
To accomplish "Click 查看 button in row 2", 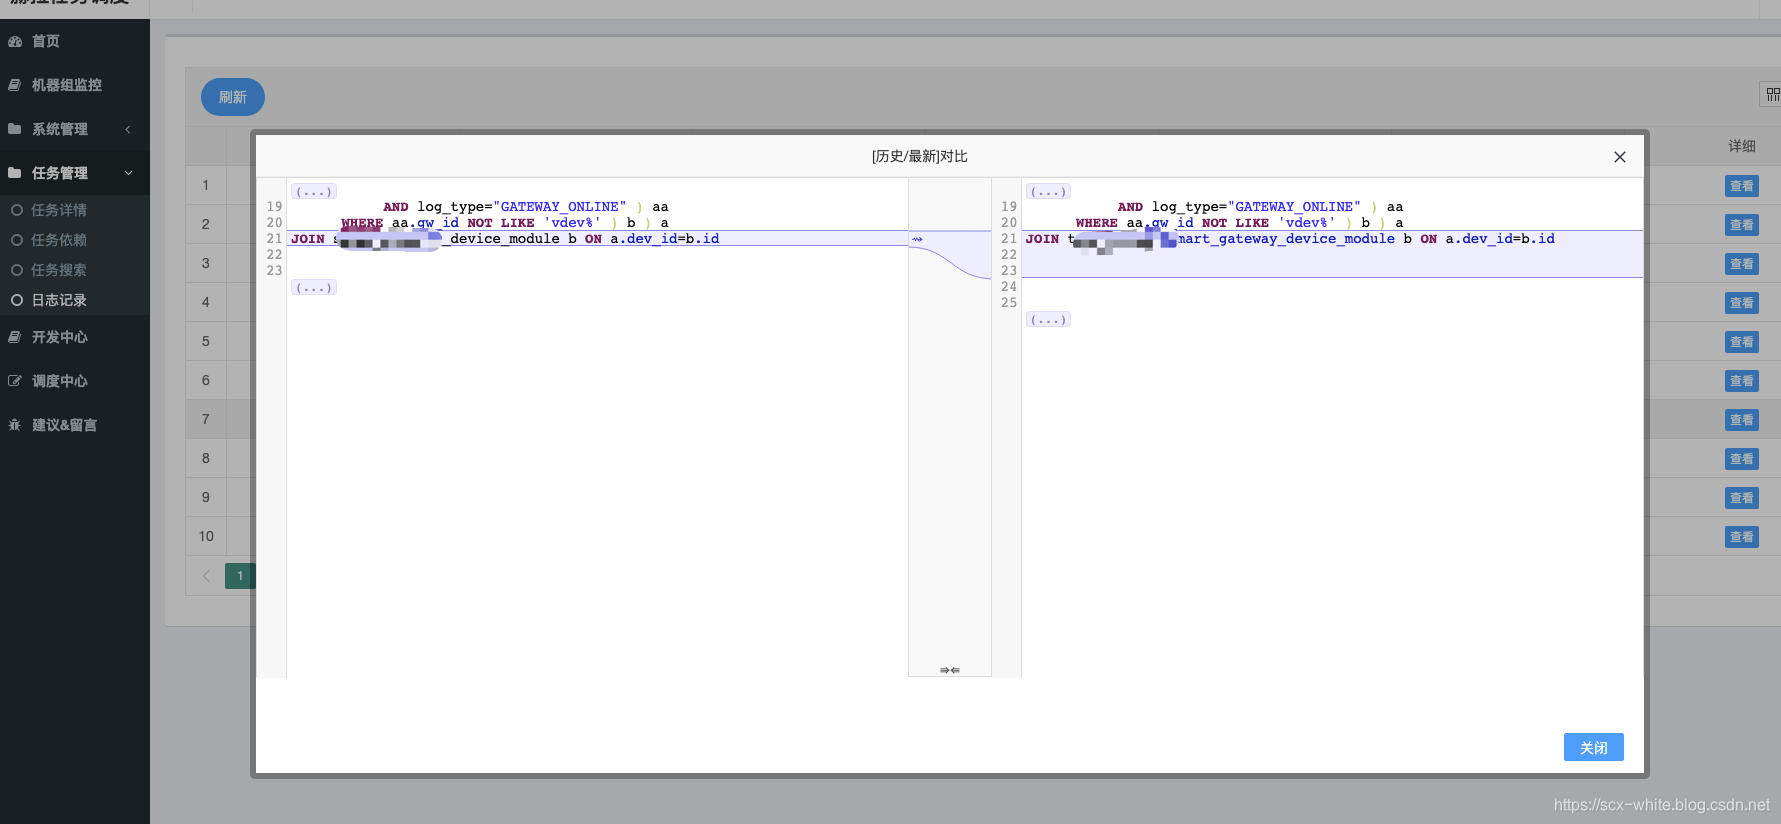I will click(1742, 225).
